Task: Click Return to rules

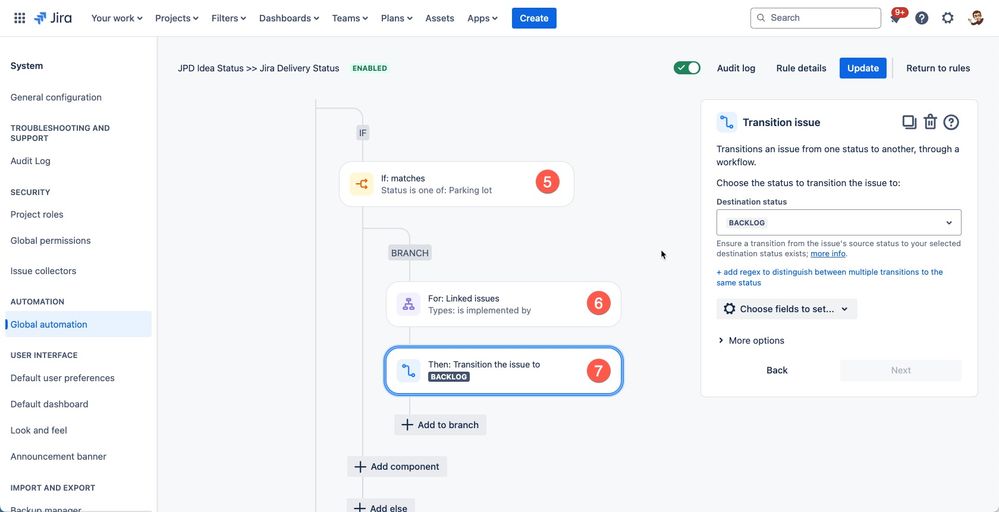Action: pos(938,68)
